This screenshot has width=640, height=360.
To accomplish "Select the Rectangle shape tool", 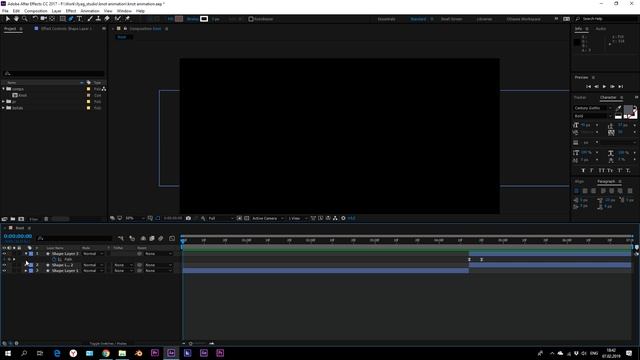I will 62,19.
